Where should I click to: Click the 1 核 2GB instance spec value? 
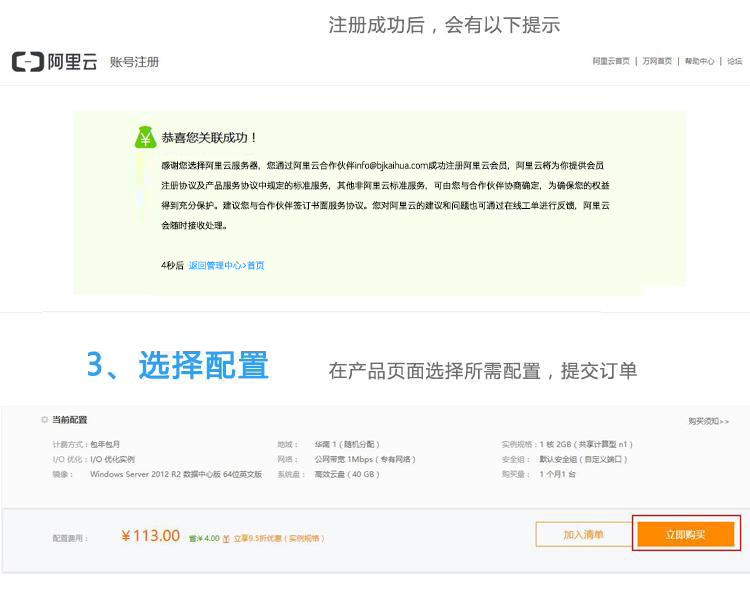pyautogui.click(x=586, y=444)
